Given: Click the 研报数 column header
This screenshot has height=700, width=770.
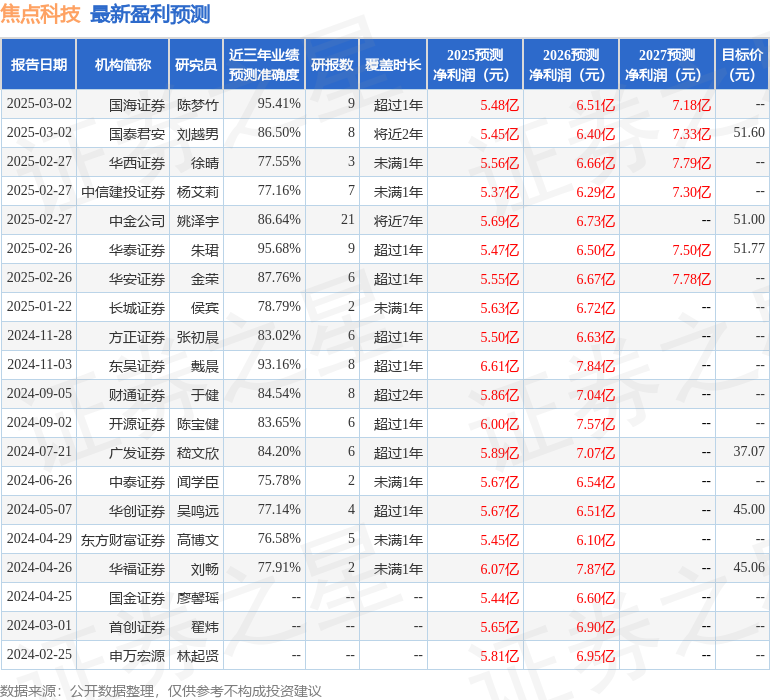Looking at the screenshot, I should click(332, 65).
